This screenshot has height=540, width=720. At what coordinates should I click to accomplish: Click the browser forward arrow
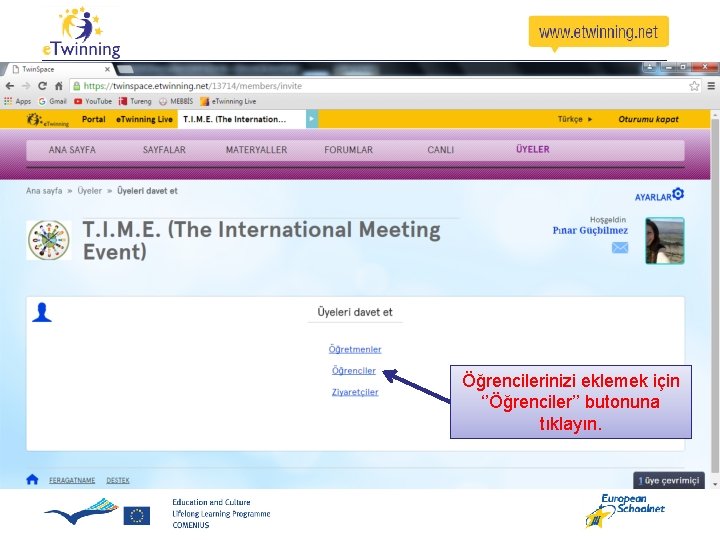(x=26, y=86)
